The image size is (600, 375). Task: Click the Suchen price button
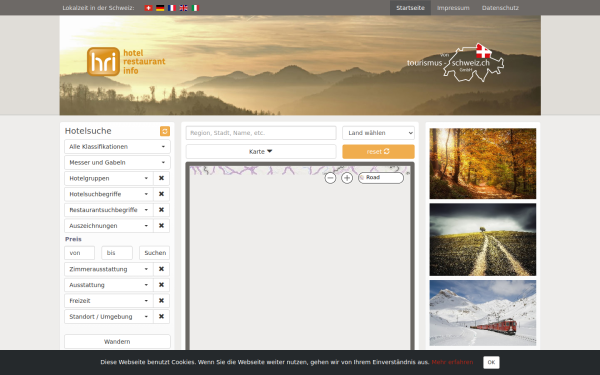pyautogui.click(x=155, y=253)
